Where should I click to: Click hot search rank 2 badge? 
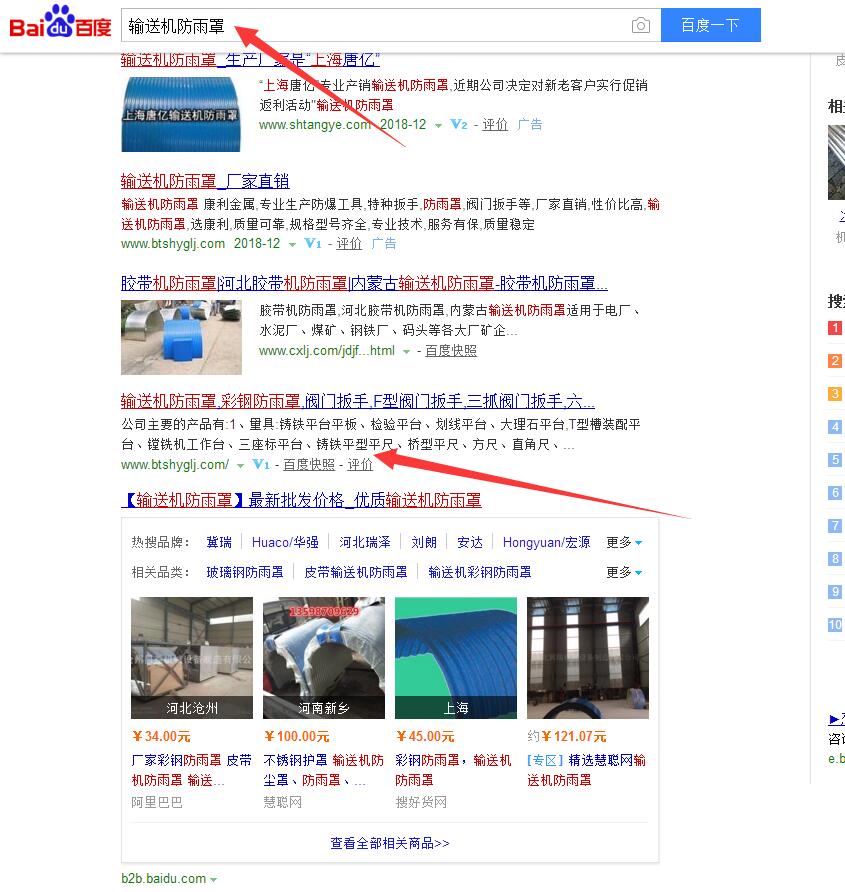coord(835,361)
